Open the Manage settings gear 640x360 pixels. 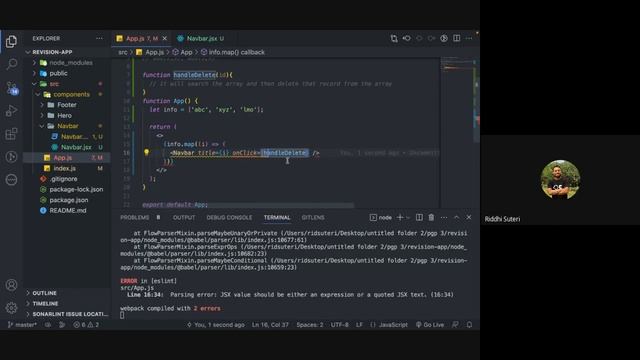point(11,308)
